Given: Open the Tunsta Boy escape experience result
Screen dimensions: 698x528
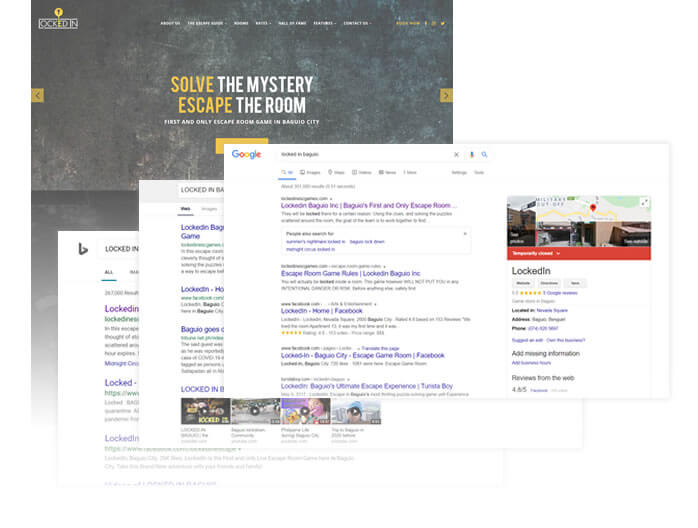Looking at the screenshot, I should point(367,386).
